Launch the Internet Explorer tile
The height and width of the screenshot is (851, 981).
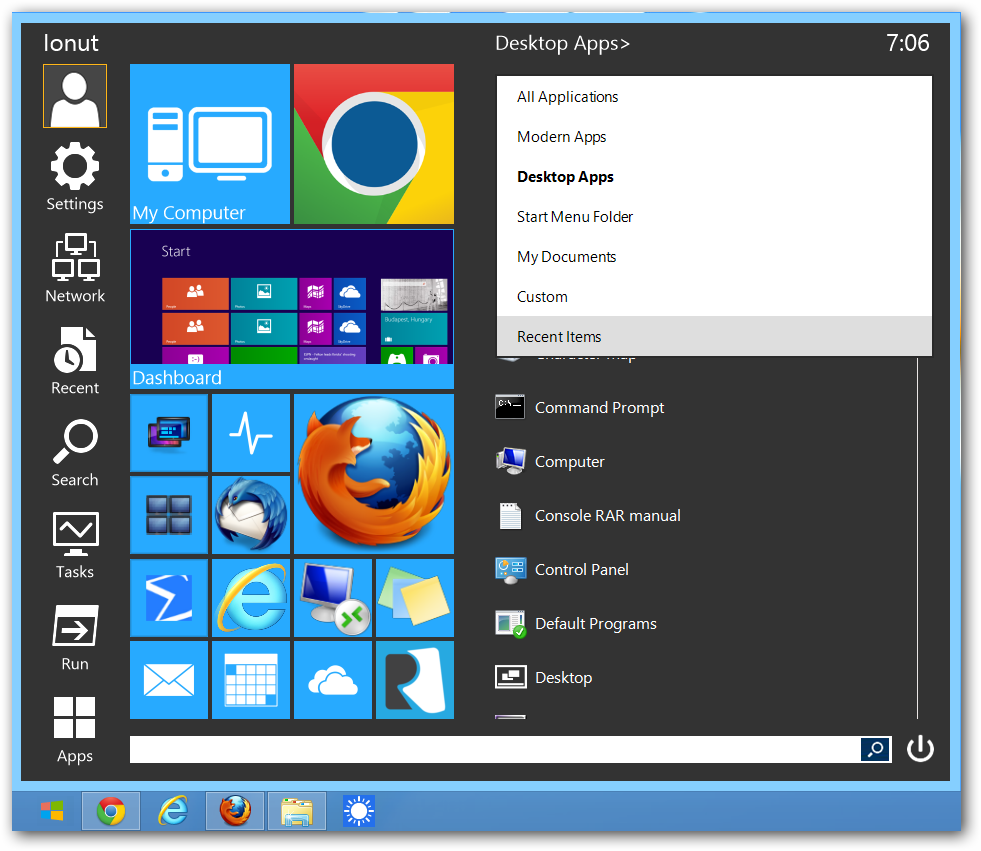click(x=251, y=598)
